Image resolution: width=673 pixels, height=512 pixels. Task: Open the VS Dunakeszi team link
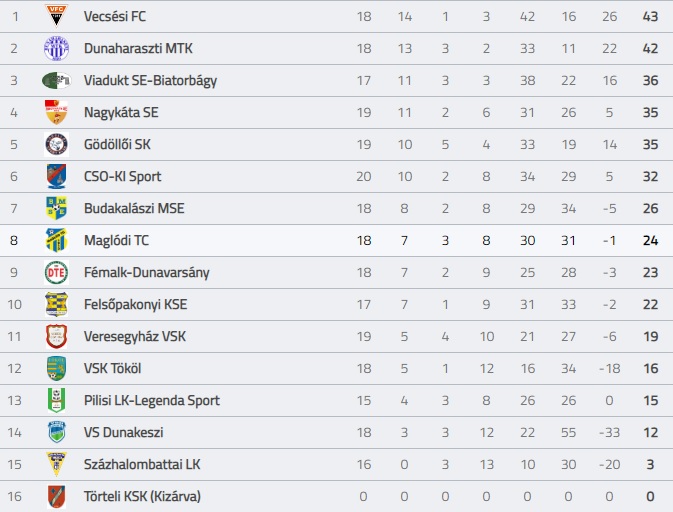point(124,432)
